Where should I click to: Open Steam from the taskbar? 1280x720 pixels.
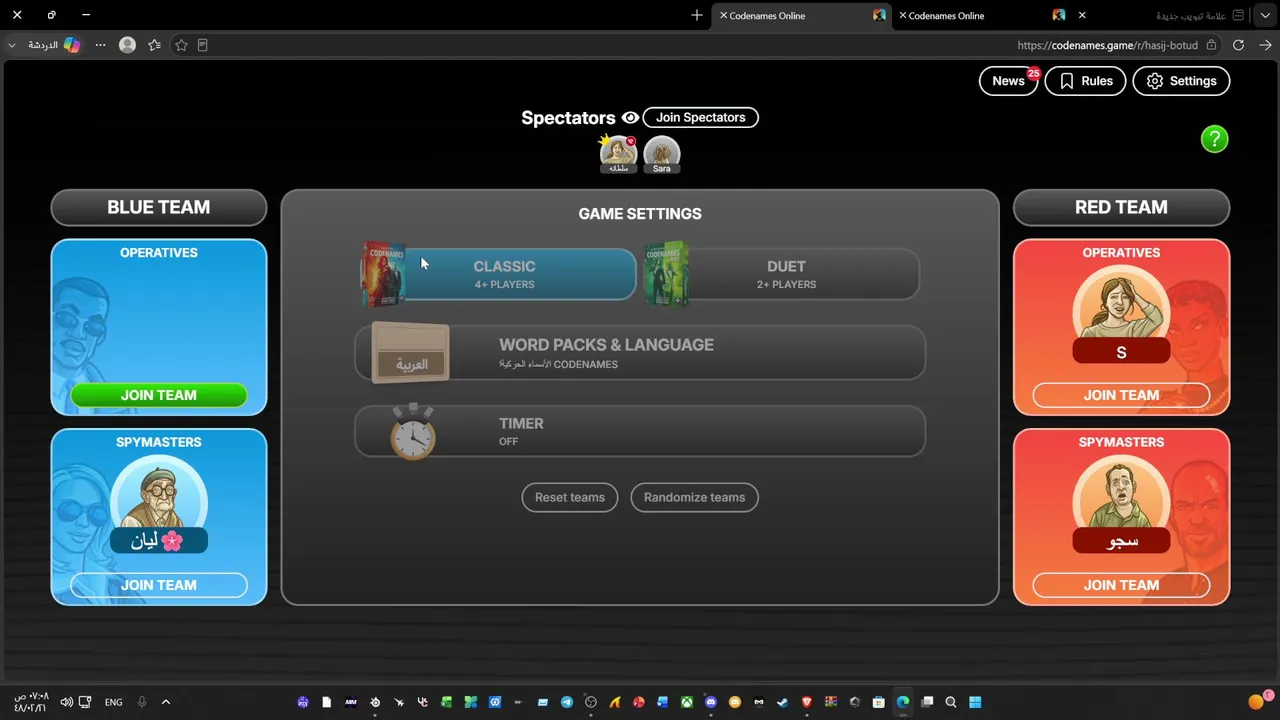[783, 702]
